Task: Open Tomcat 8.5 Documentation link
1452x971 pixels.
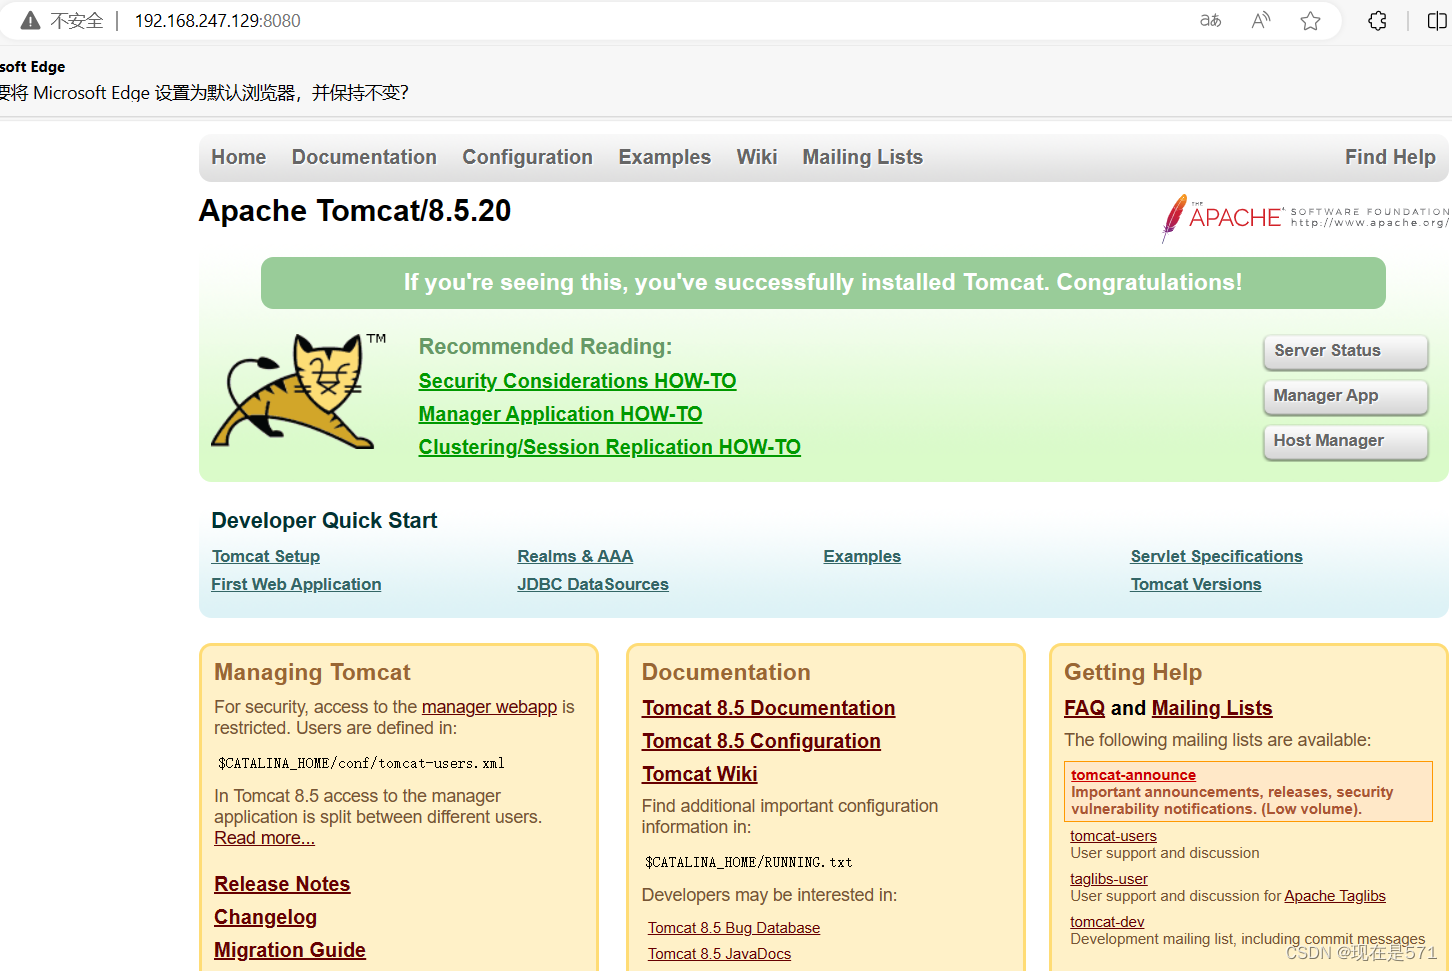Action: point(768,708)
